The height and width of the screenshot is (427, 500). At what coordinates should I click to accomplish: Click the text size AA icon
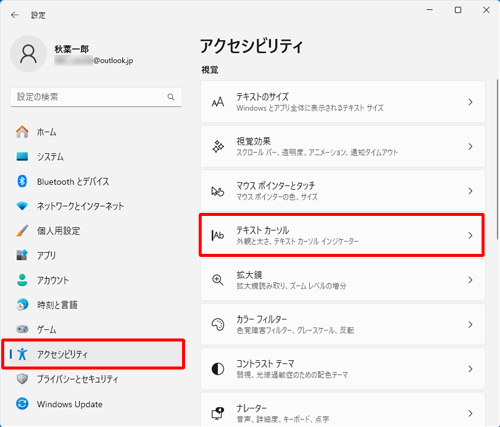pyautogui.click(x=218, y=102)
